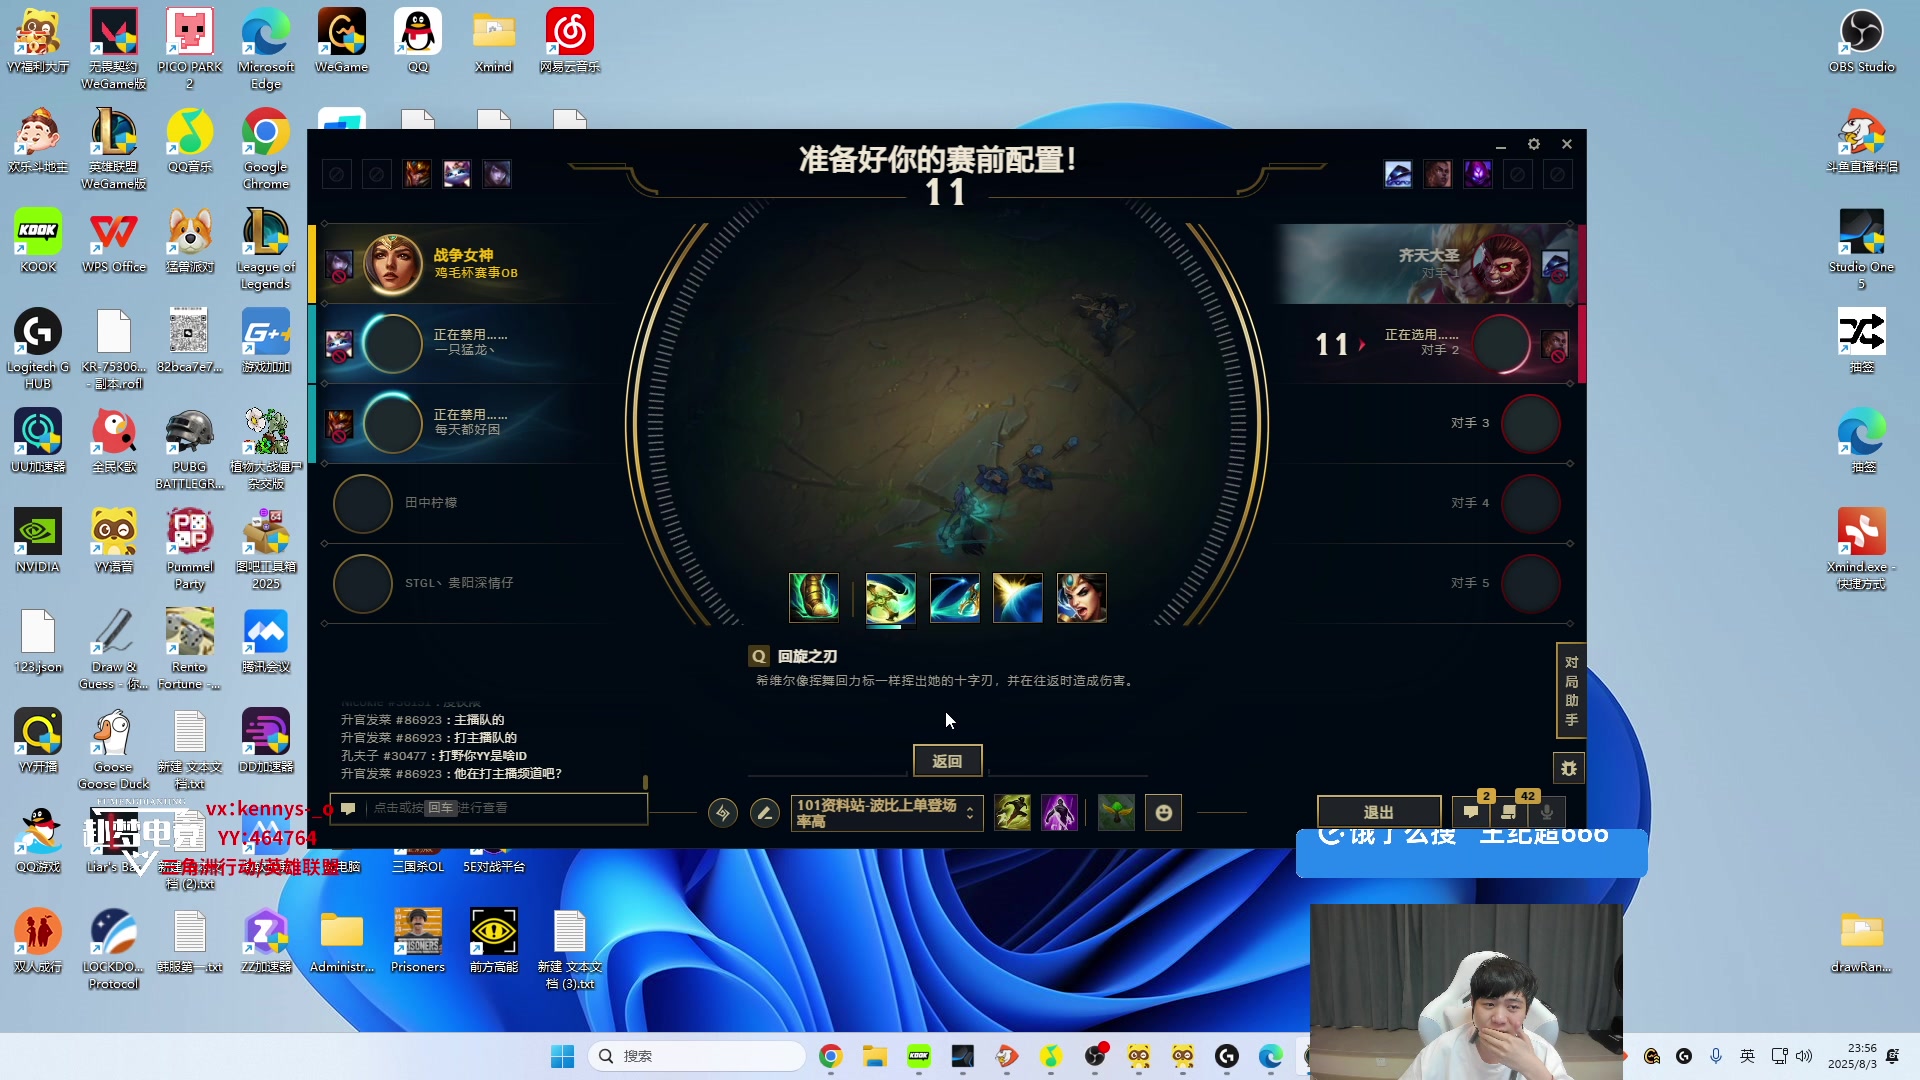The height and width of the screenshot is (1080, 1920).
Task: Open Edge from the taskbar
Action: point(1271,1056)
